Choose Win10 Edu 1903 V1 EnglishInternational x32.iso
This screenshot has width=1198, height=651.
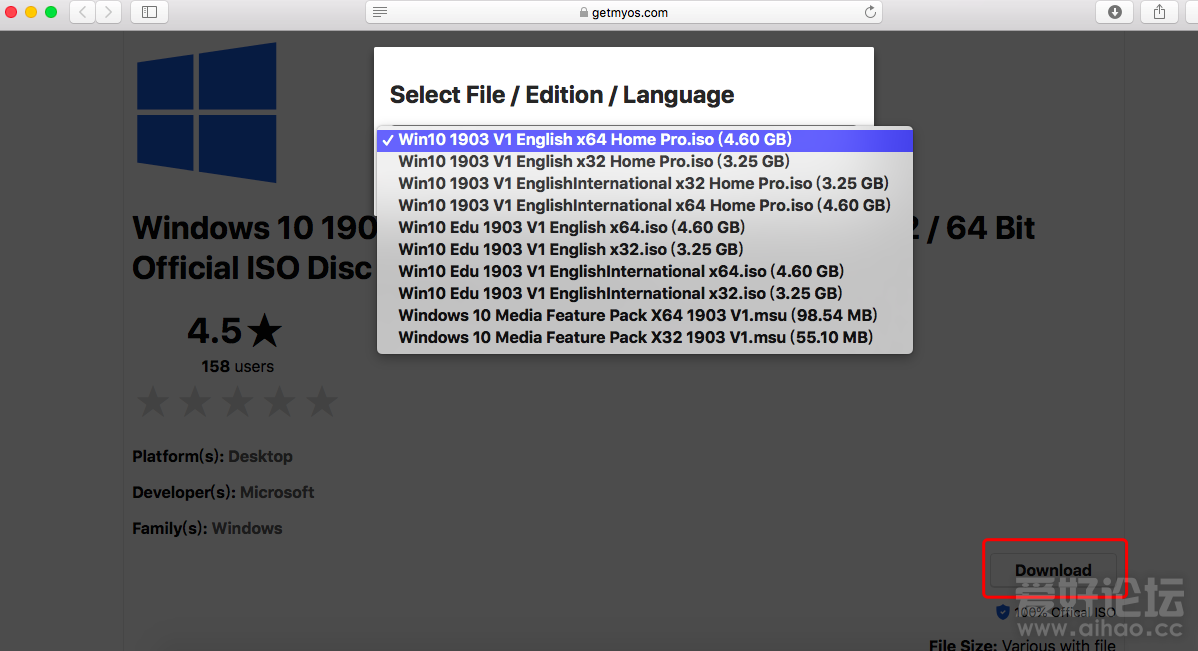coord(620,294)
